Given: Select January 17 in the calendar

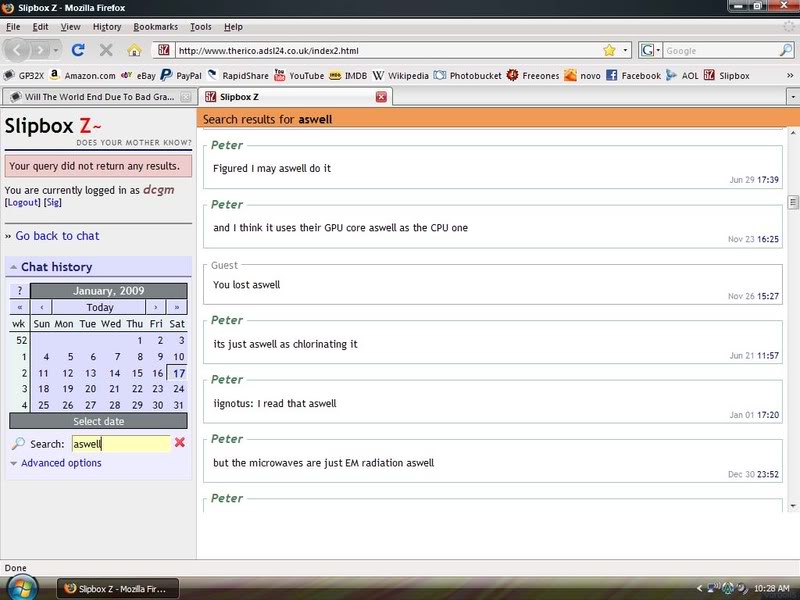Looking at the screenshot, I should pos(178,373).
